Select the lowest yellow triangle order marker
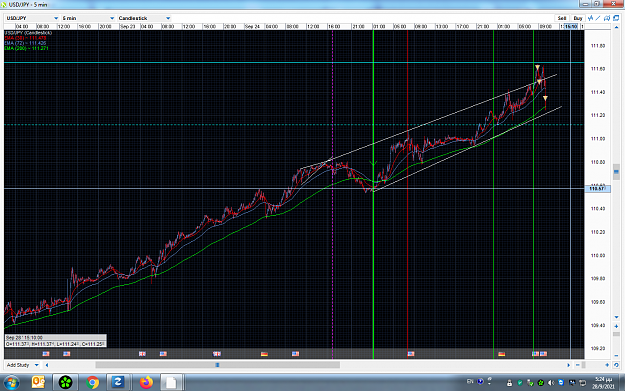625x391 pixels. [545, 98]
